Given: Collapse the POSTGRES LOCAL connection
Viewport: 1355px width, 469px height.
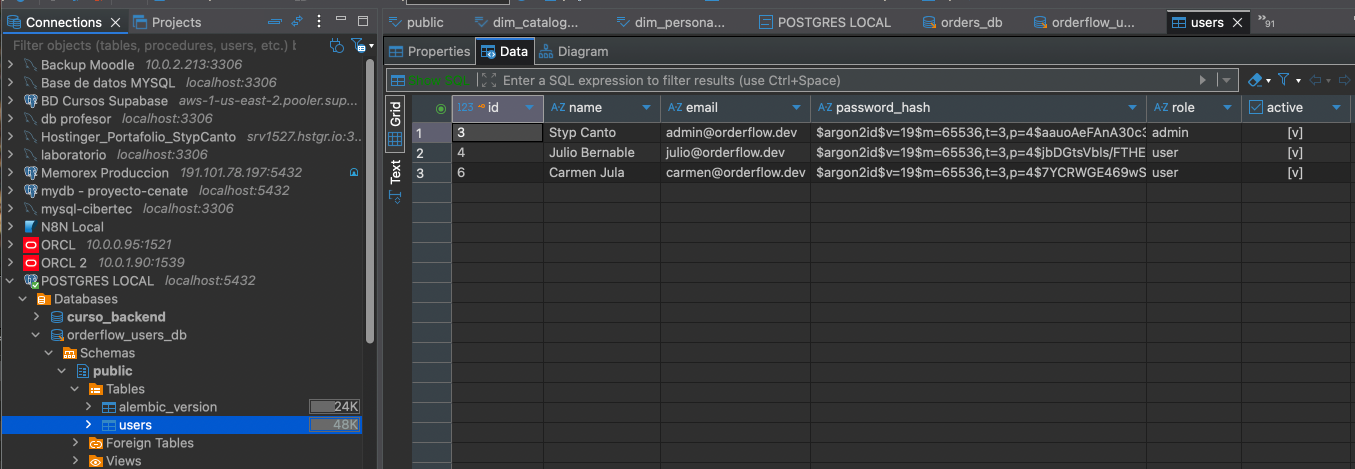Looking at the screenshot, I should point(11,281).
